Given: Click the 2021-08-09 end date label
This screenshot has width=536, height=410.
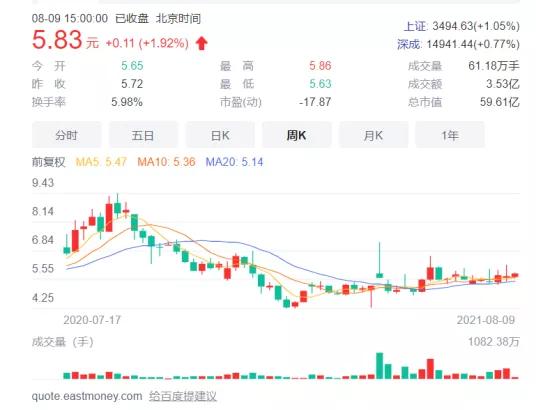Looking at the screenshot, I should [486, 320].
